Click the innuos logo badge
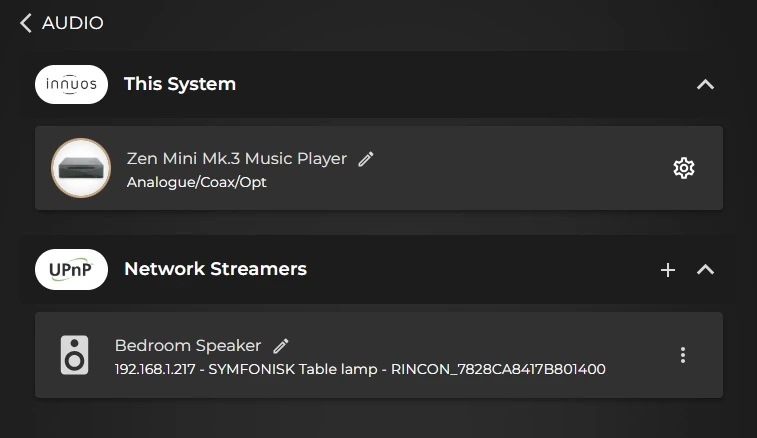This screenshot has height=438, width=757. pyautogui.click(x=71, y=85)
